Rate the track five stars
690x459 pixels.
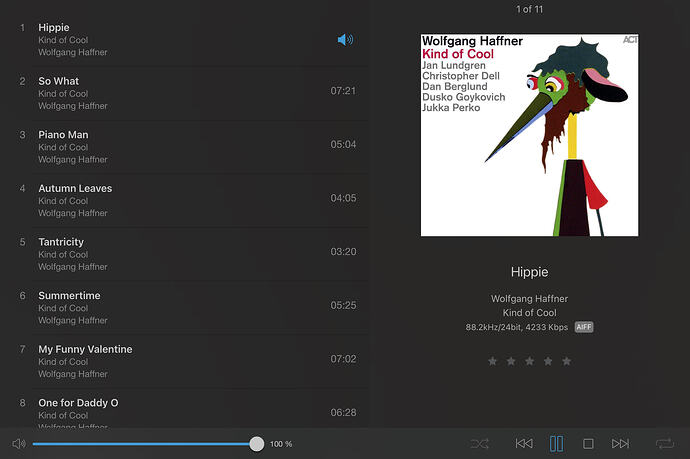(566, 361)
